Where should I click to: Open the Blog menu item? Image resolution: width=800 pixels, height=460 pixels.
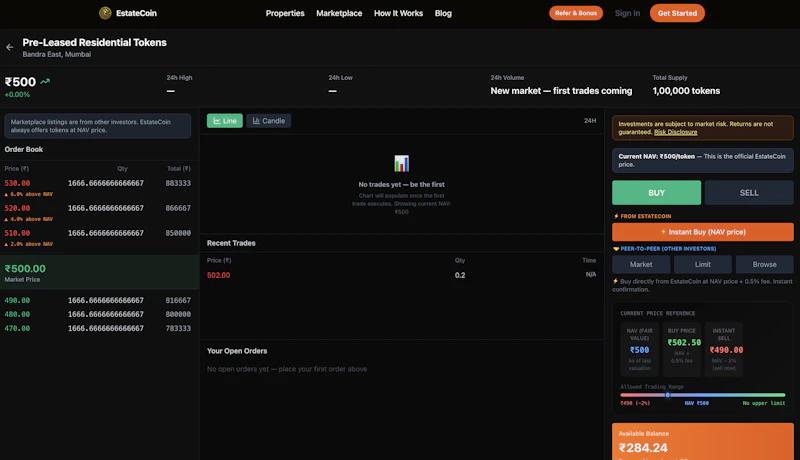443,13
